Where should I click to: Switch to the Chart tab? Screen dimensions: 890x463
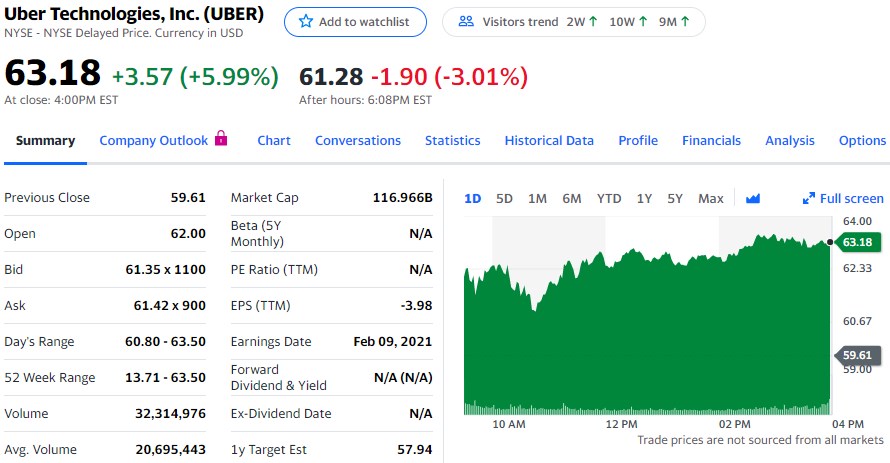[274, 141]
